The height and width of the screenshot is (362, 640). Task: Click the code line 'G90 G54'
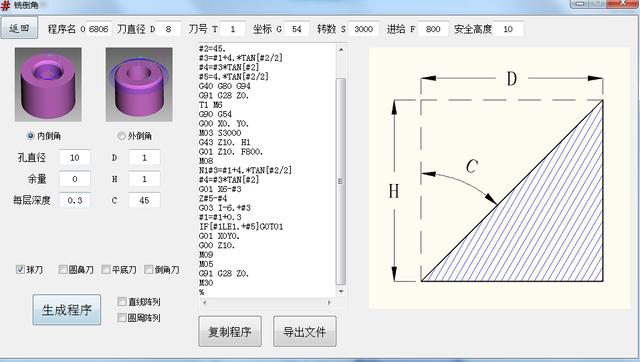point(215,114)
